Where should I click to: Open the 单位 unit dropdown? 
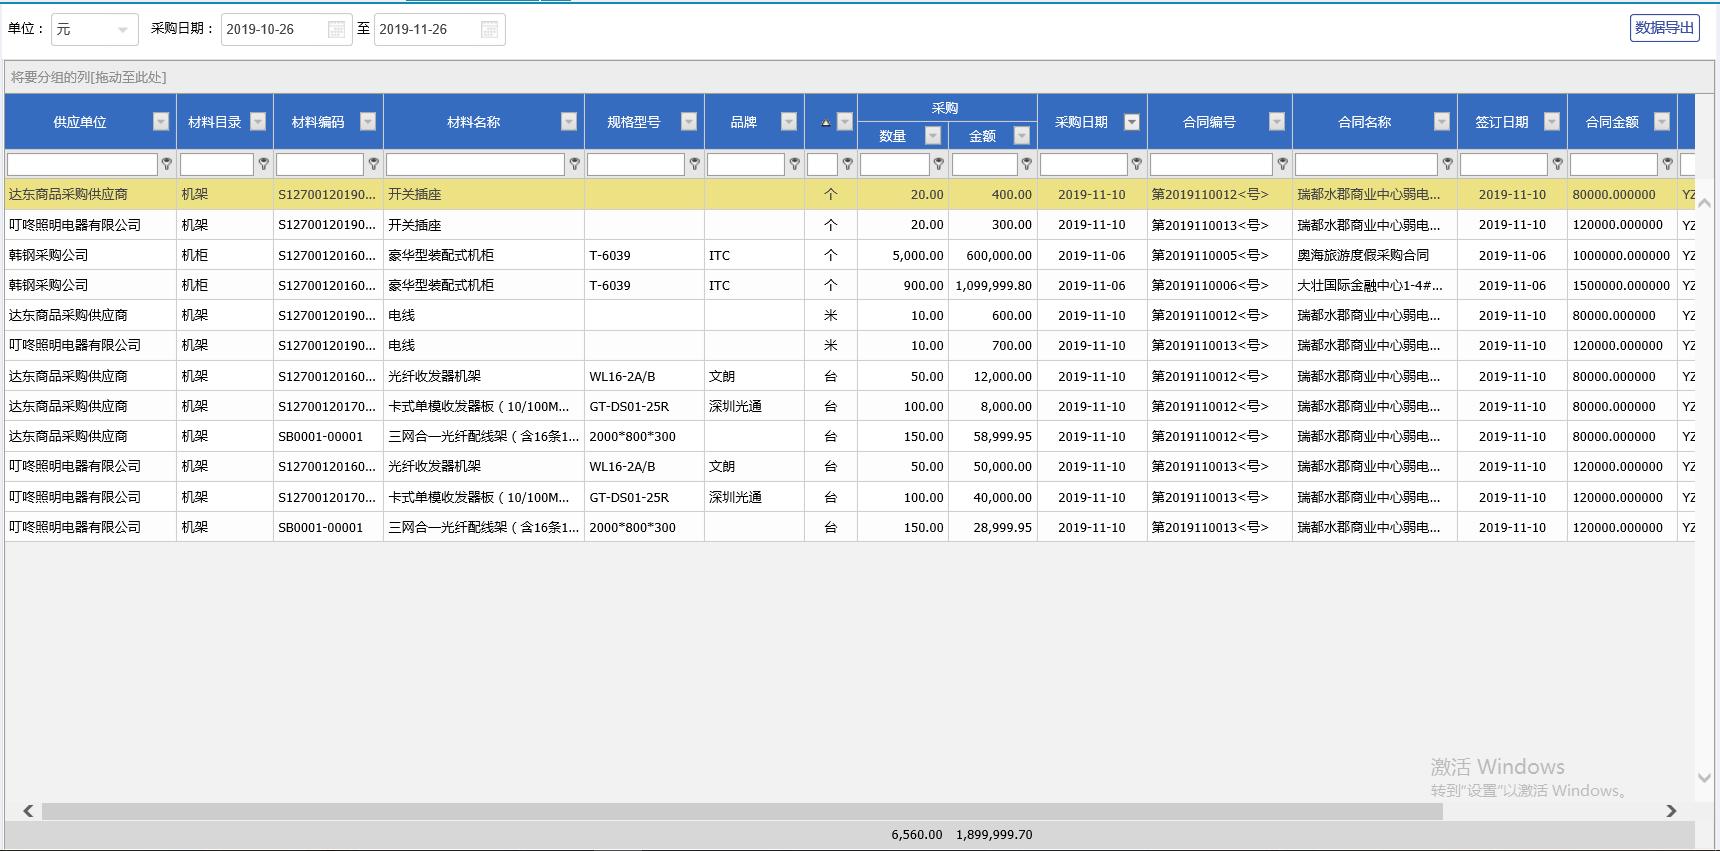(122, 30)
